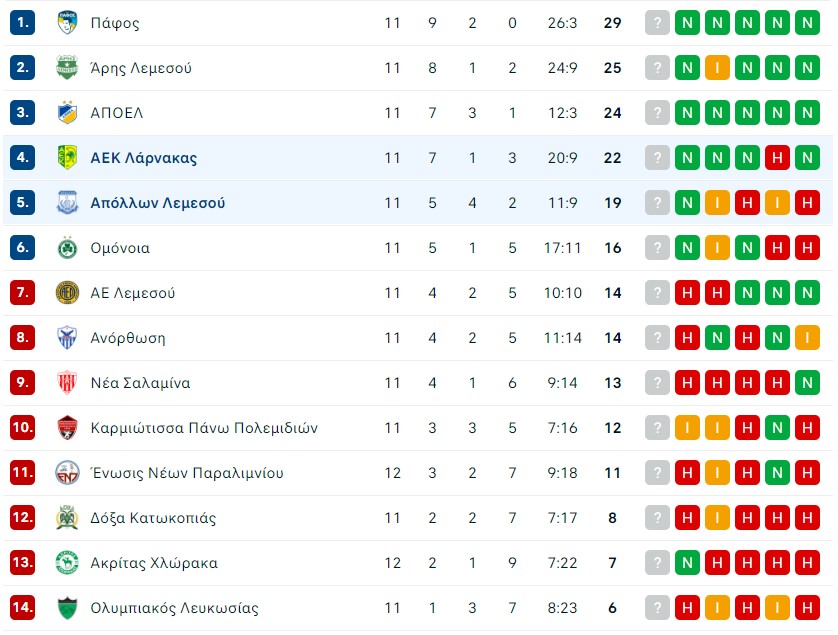The width and height of the screenshot is (838, 635).
Task: Click the green win badge in Ακρίτας Χλώρακα row
Action: click(x=687, y=563)
